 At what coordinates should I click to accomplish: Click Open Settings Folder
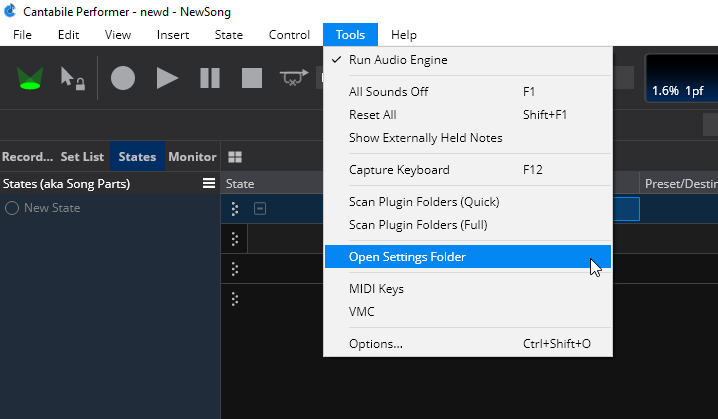pyautogui.click(x=468, y=257)
